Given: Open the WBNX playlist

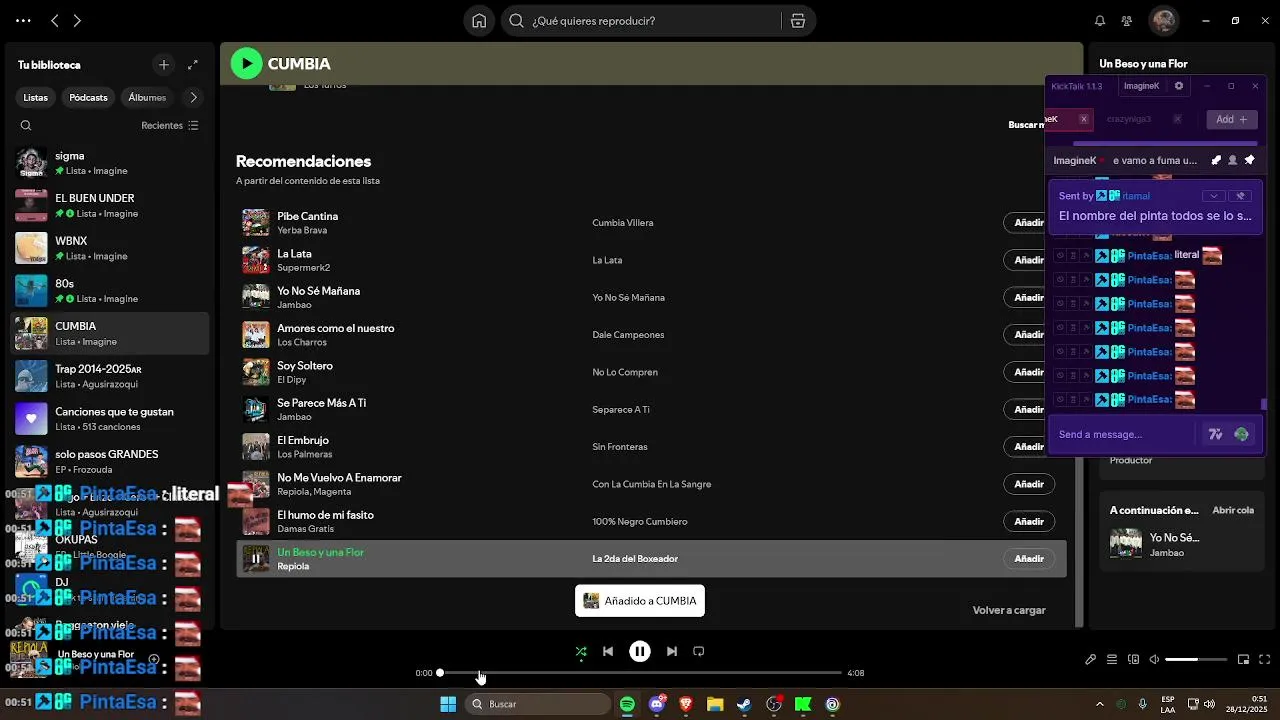Looking at the screenshot, I should (110, 248).
